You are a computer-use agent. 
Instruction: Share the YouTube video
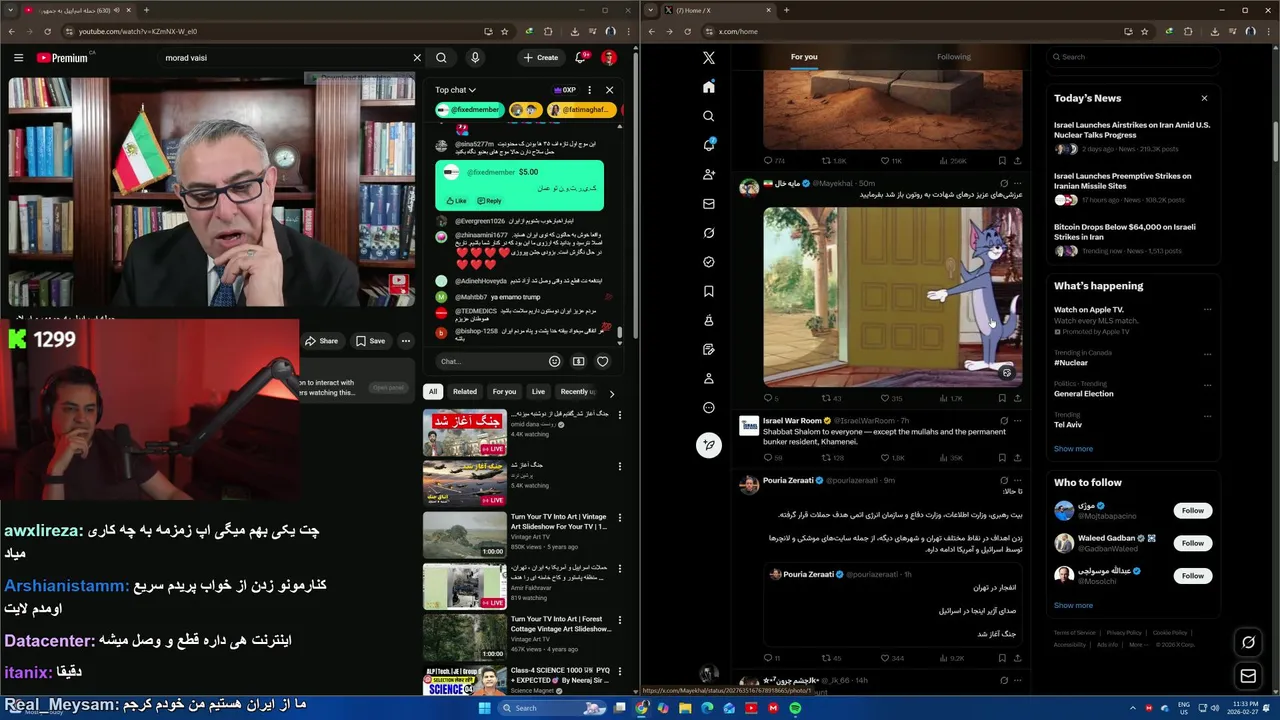point(321,341)
